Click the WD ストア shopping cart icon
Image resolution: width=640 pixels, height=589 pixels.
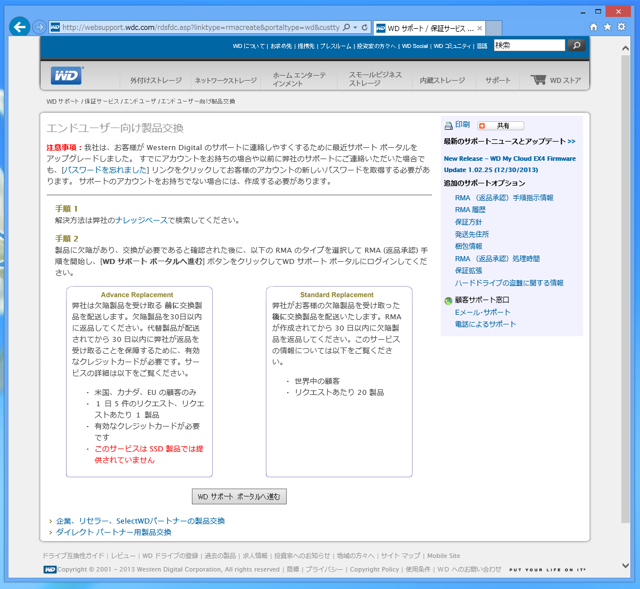(x=538, y=80)
